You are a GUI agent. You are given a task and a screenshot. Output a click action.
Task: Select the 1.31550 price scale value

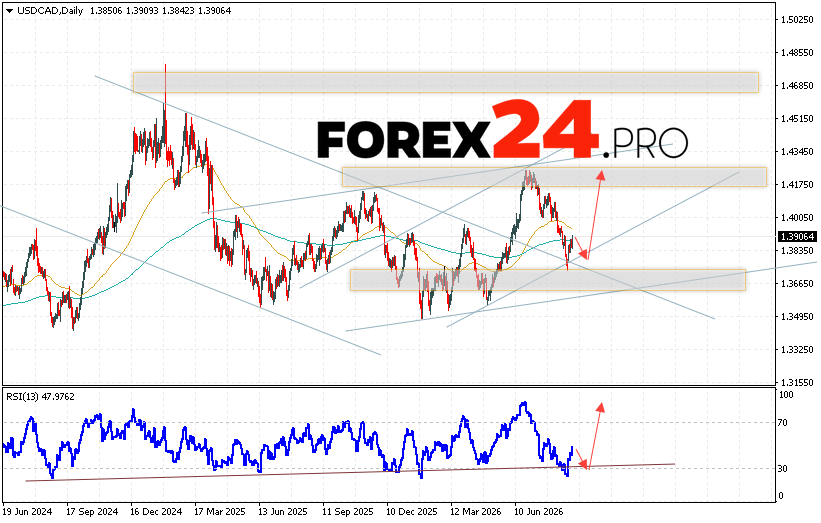797,383
